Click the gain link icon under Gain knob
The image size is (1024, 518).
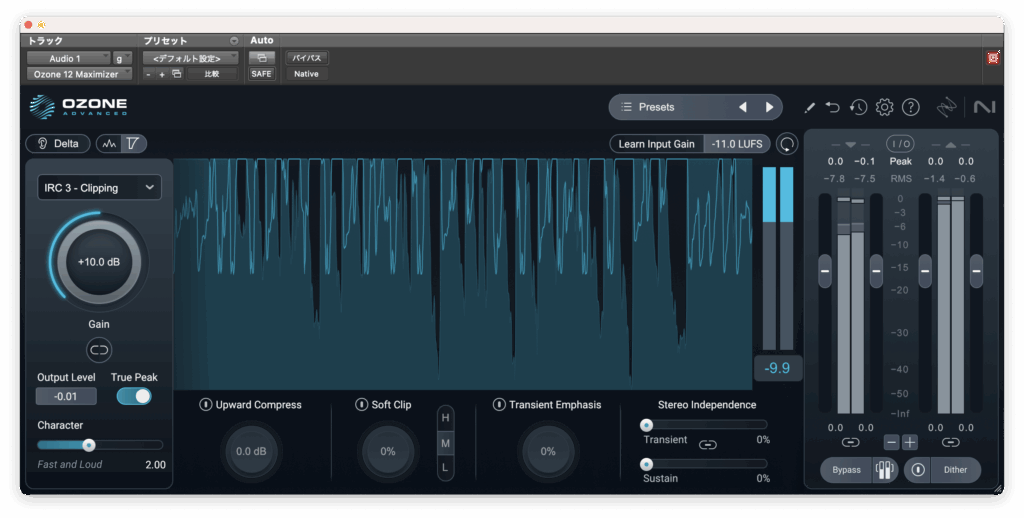[99, 349]
